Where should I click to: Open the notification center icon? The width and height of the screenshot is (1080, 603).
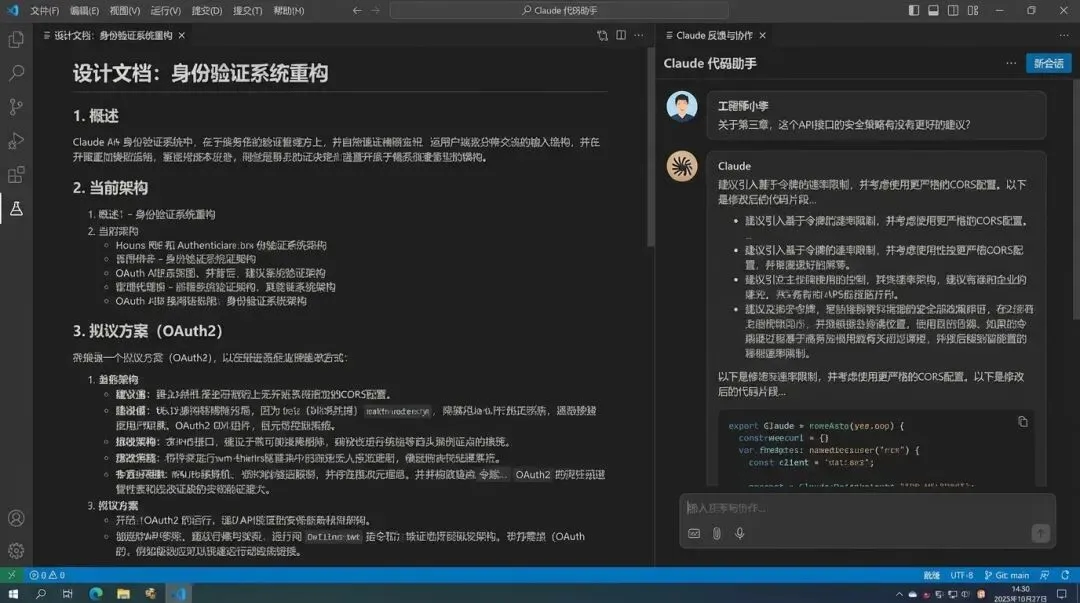[1062, 593]
